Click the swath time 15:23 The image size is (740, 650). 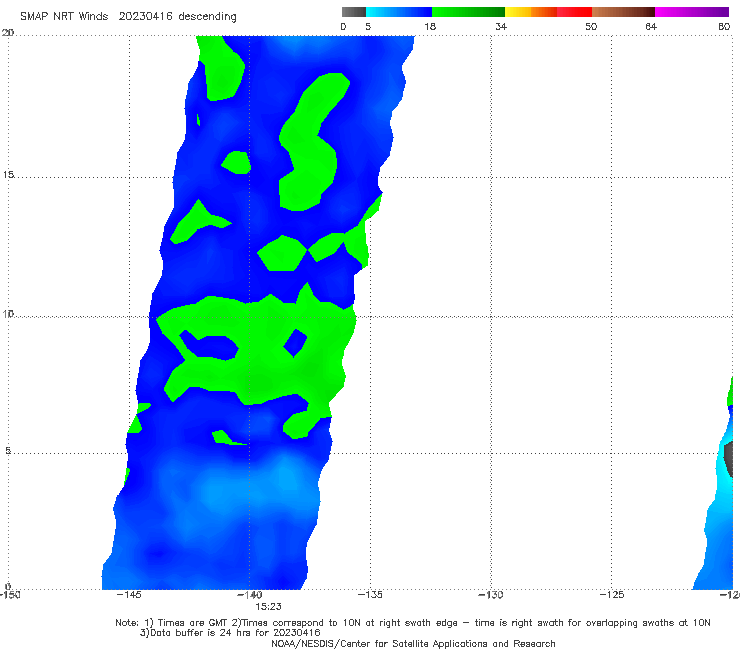click(x=269, y=607)
